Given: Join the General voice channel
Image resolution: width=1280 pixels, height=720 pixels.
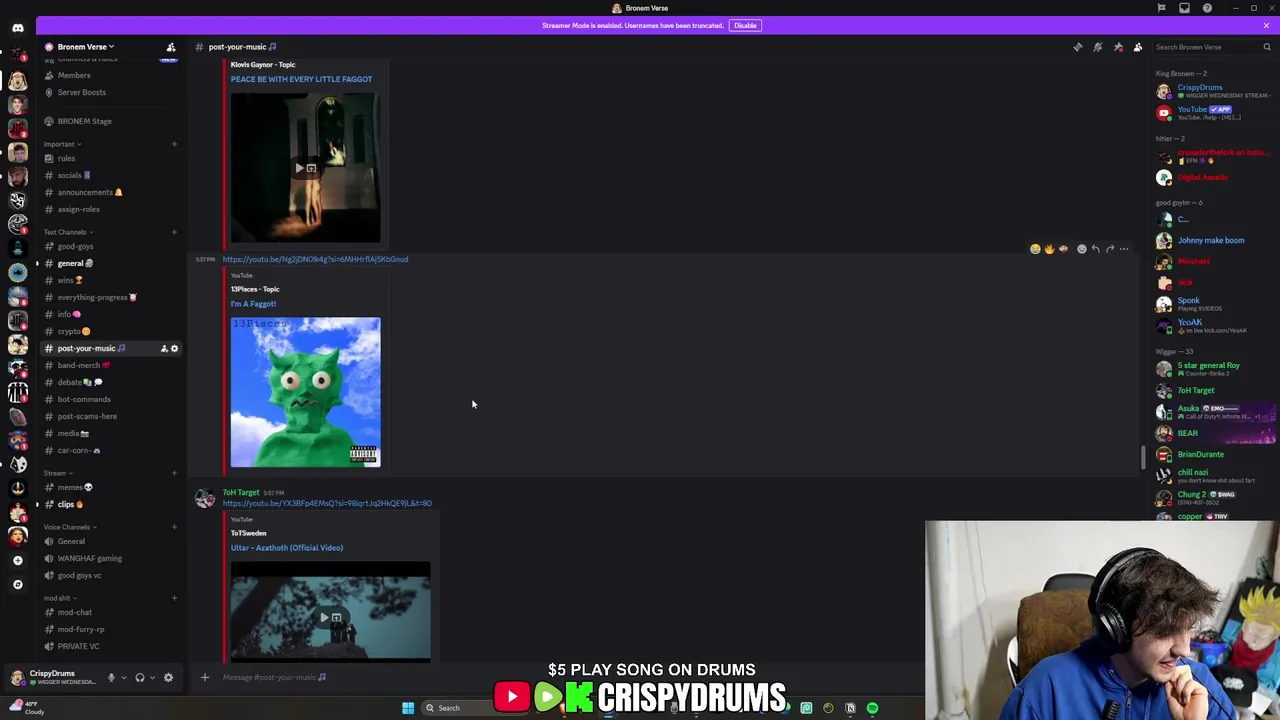Looking at the screenshot, I should click(x=110, y=541).
